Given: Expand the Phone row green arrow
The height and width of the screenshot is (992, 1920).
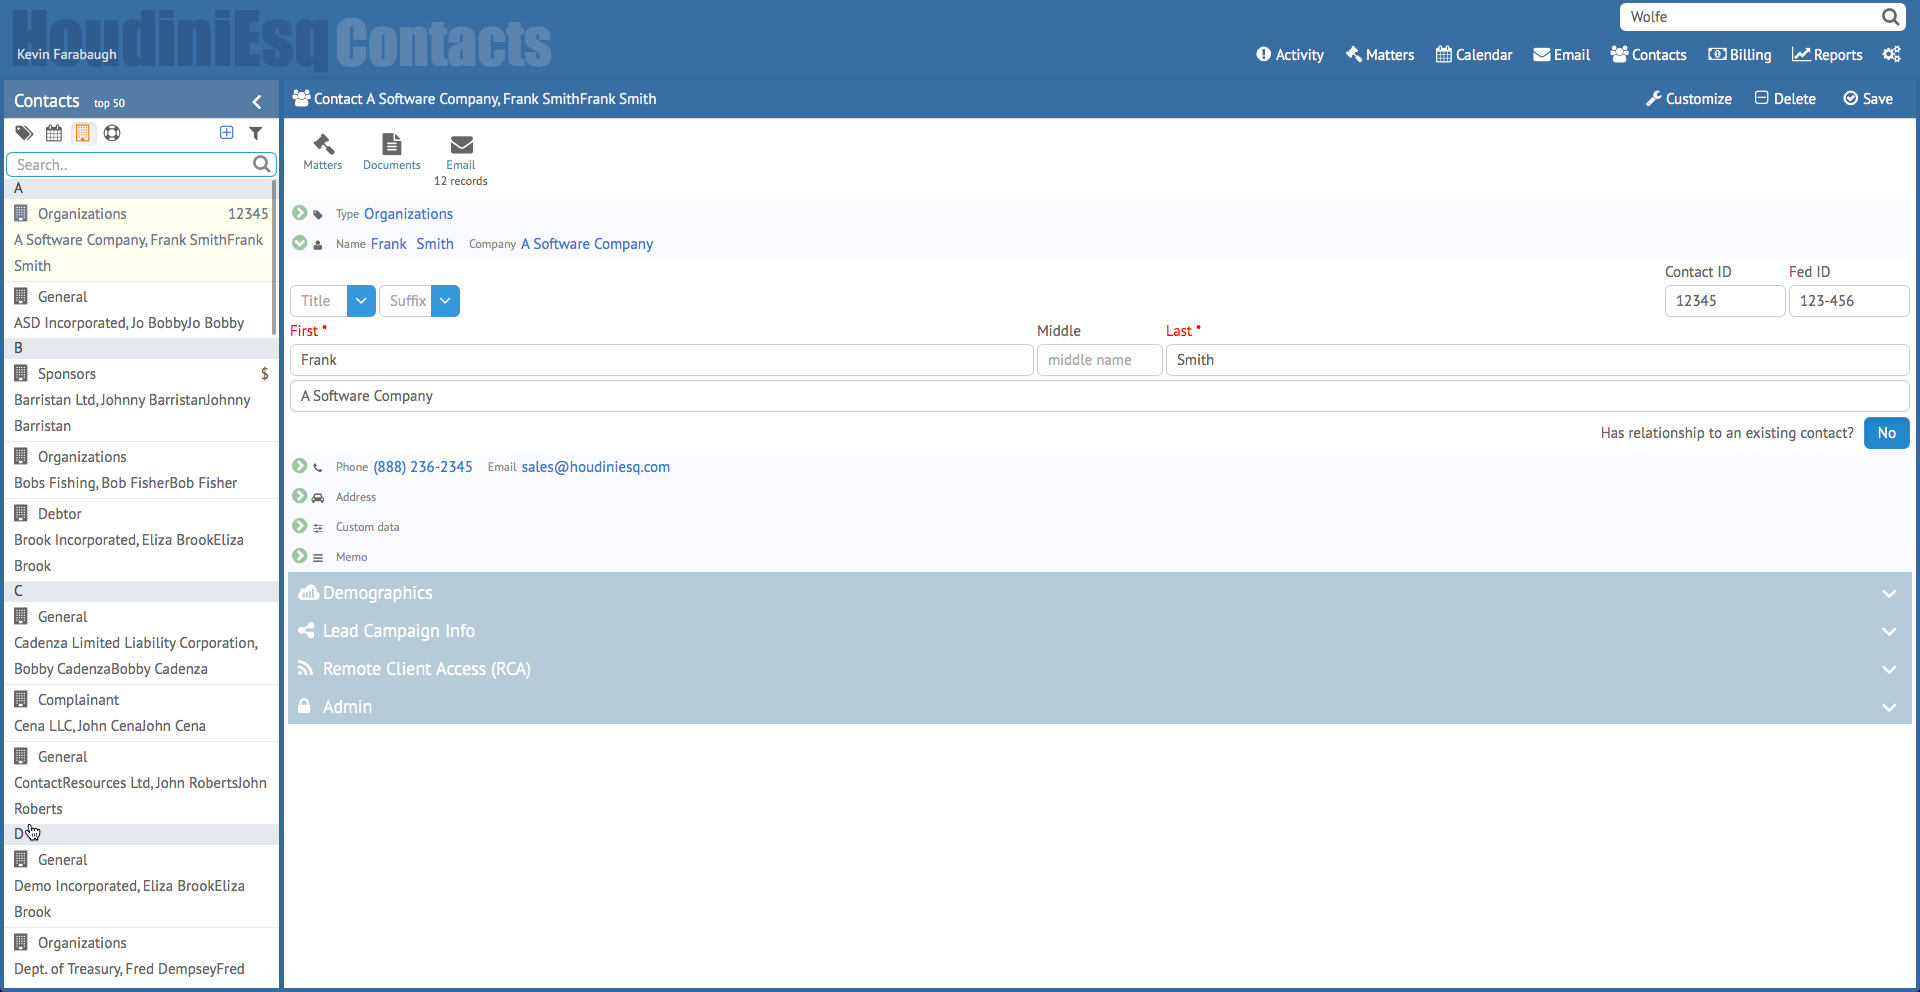Looking at the screenshot, I should tap(300, 466).
